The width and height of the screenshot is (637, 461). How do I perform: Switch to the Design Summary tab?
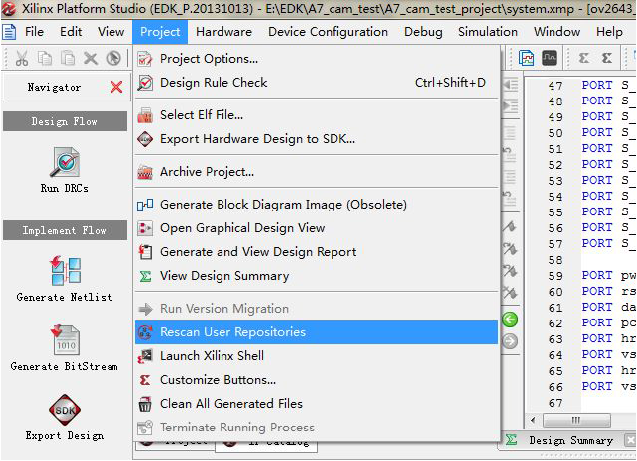point(568,440)
